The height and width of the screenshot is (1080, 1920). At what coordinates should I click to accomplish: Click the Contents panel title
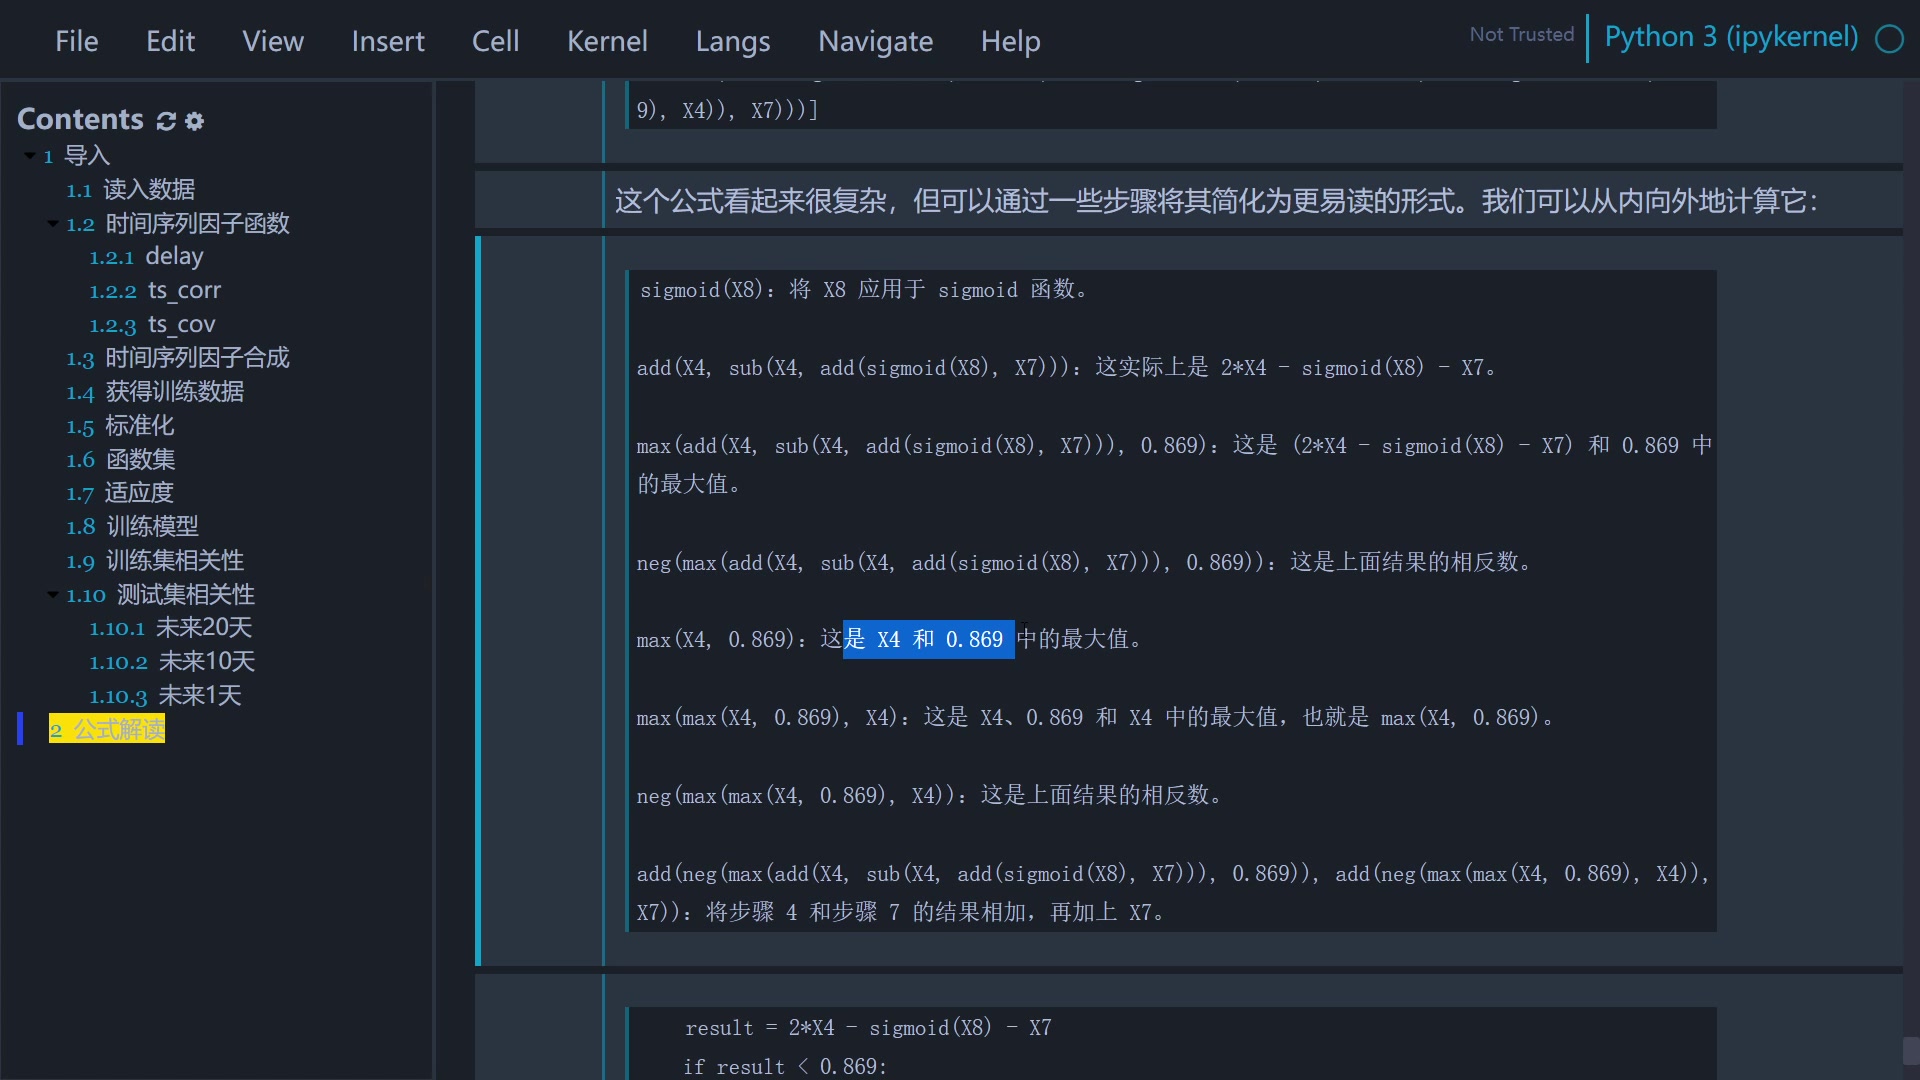(x=80, y=120)
